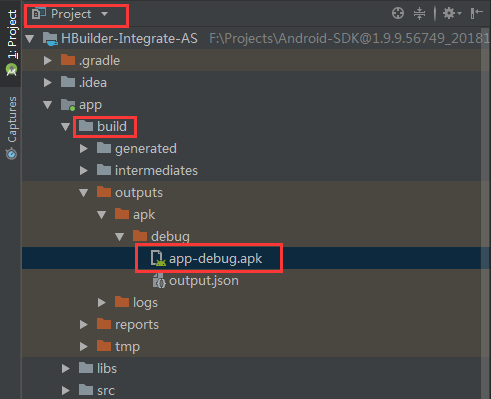Viewport: 491px width, 399px height.
Task: Click the hide panel icon
Action: (477, 14)
